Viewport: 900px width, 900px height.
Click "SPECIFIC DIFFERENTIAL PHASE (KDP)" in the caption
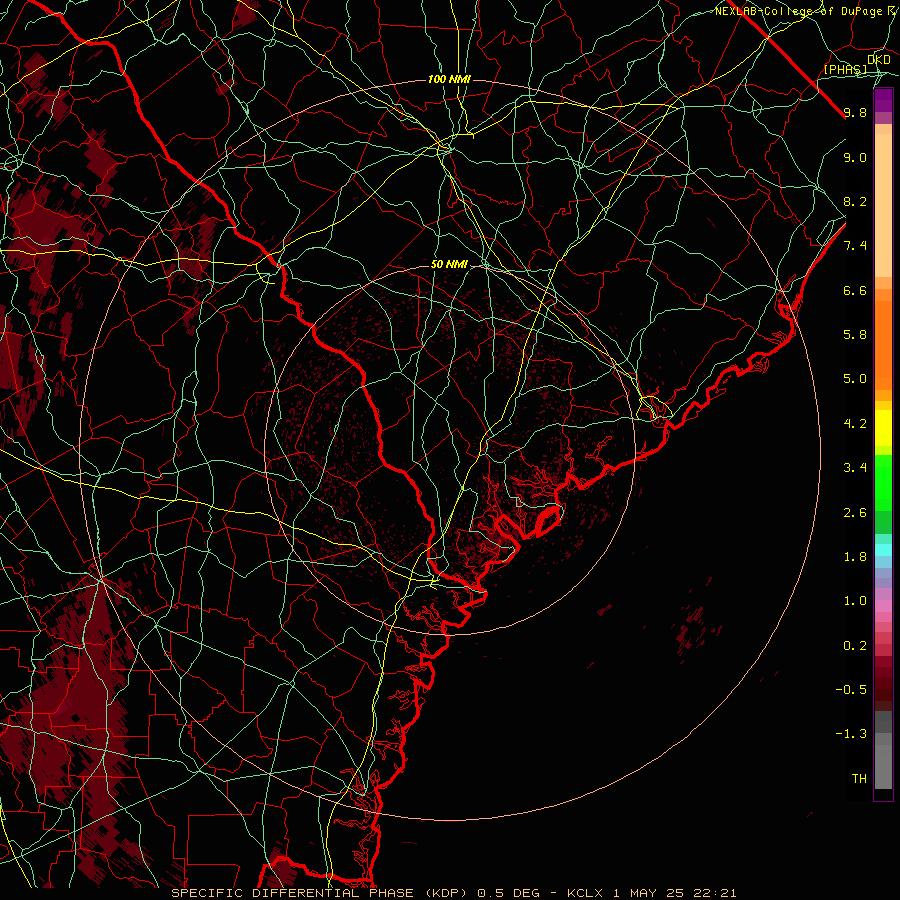coord(321,893)
